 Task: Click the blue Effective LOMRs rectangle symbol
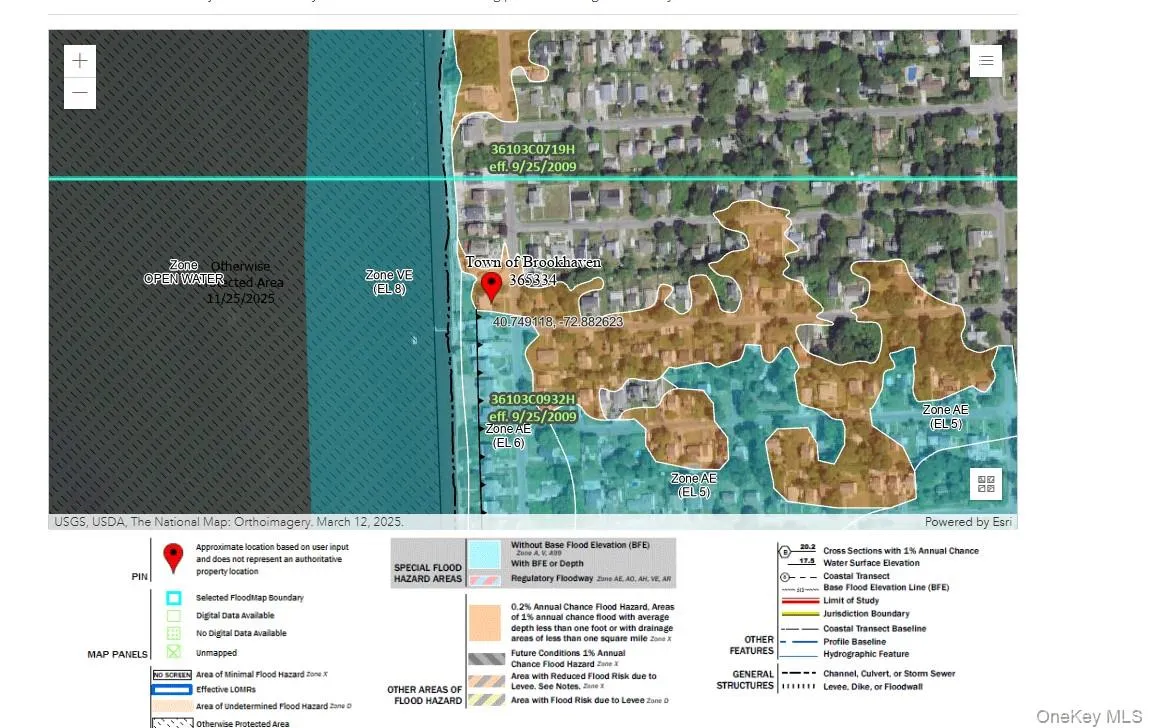(x=172, y=689)
